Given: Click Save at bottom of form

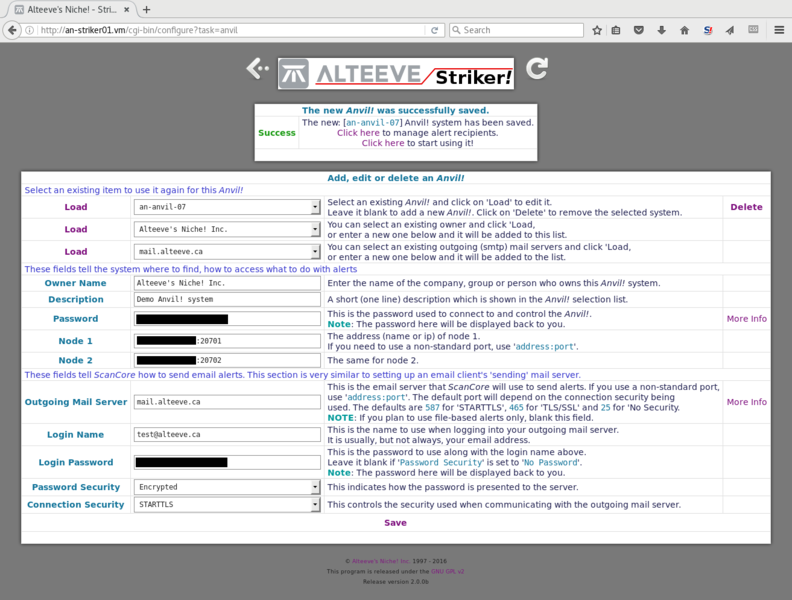Looking at the screenshot, I should (x=395, y=523).
